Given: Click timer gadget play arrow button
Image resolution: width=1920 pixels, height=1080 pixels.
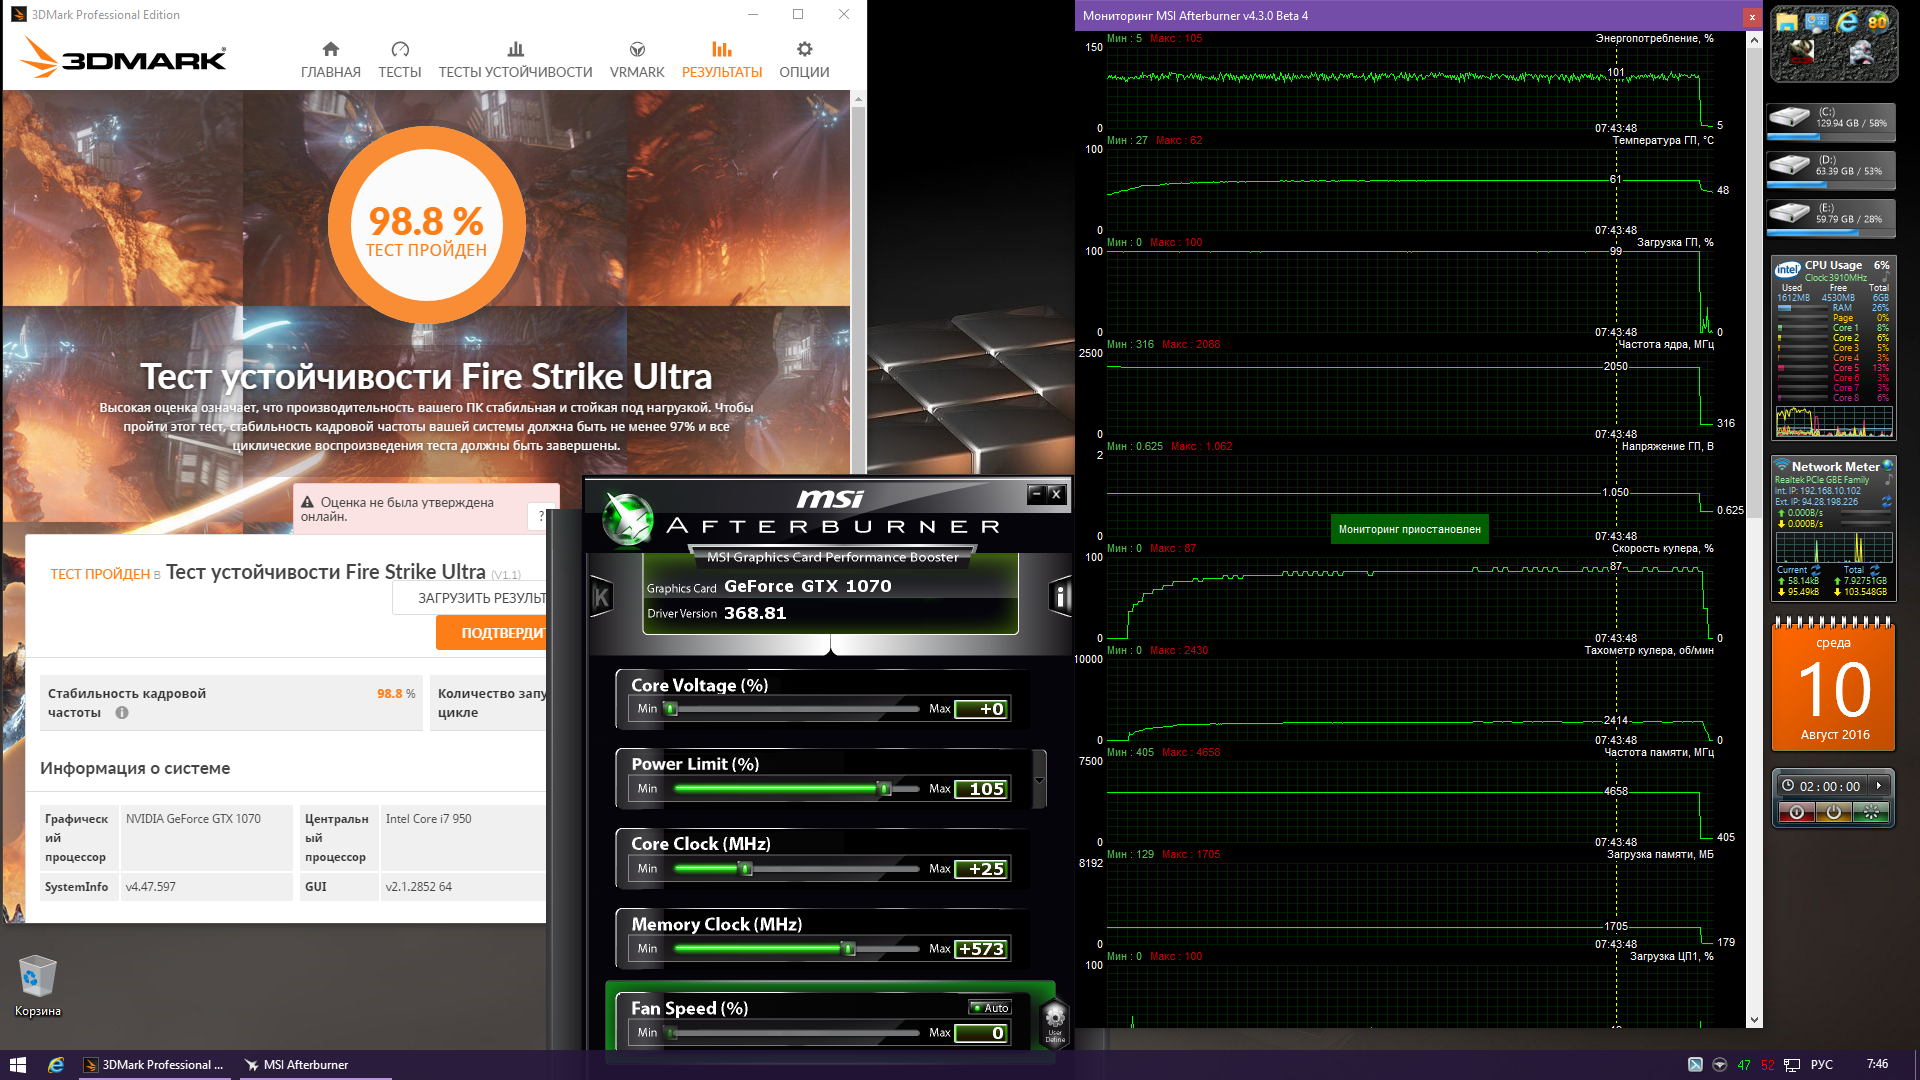Looking at the screenshot, I should pos(1879,786).
